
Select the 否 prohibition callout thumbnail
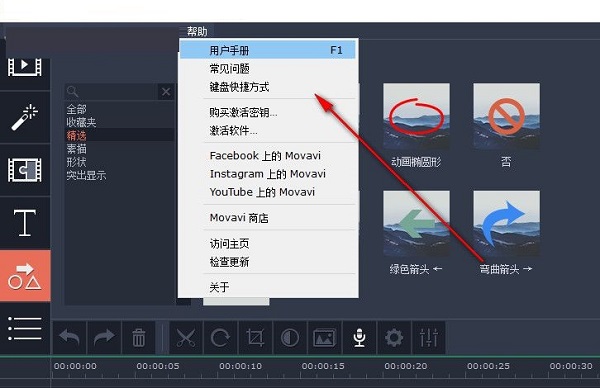coord(507,116)
